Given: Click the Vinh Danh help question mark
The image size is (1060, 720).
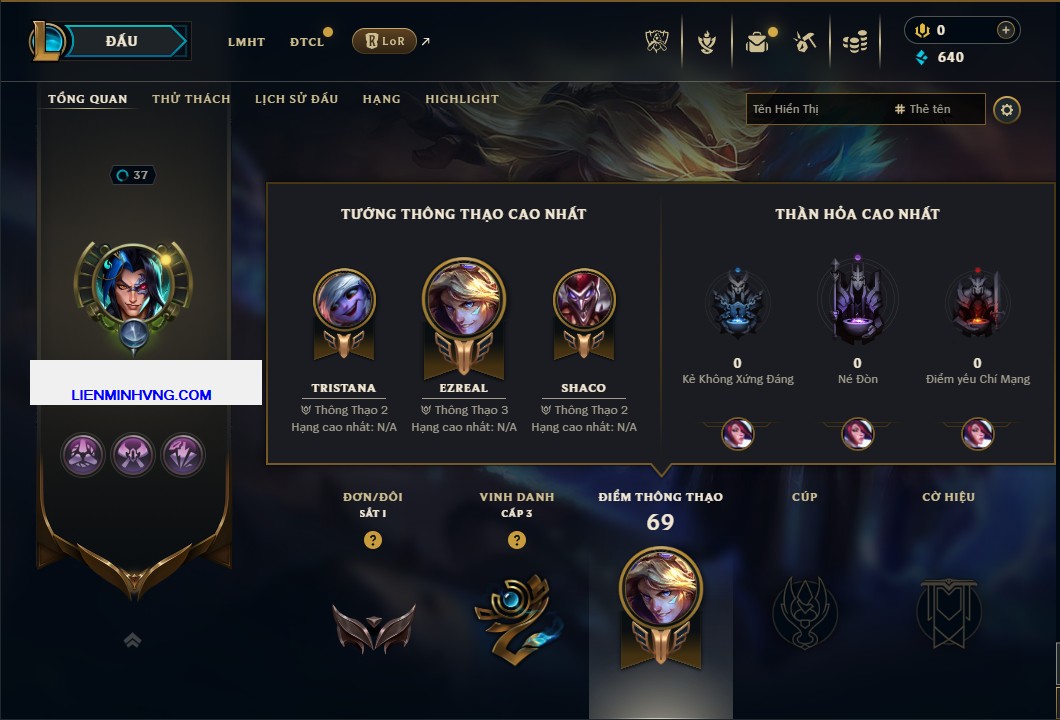Looking at the screenshot, I should tap(516, 539).
